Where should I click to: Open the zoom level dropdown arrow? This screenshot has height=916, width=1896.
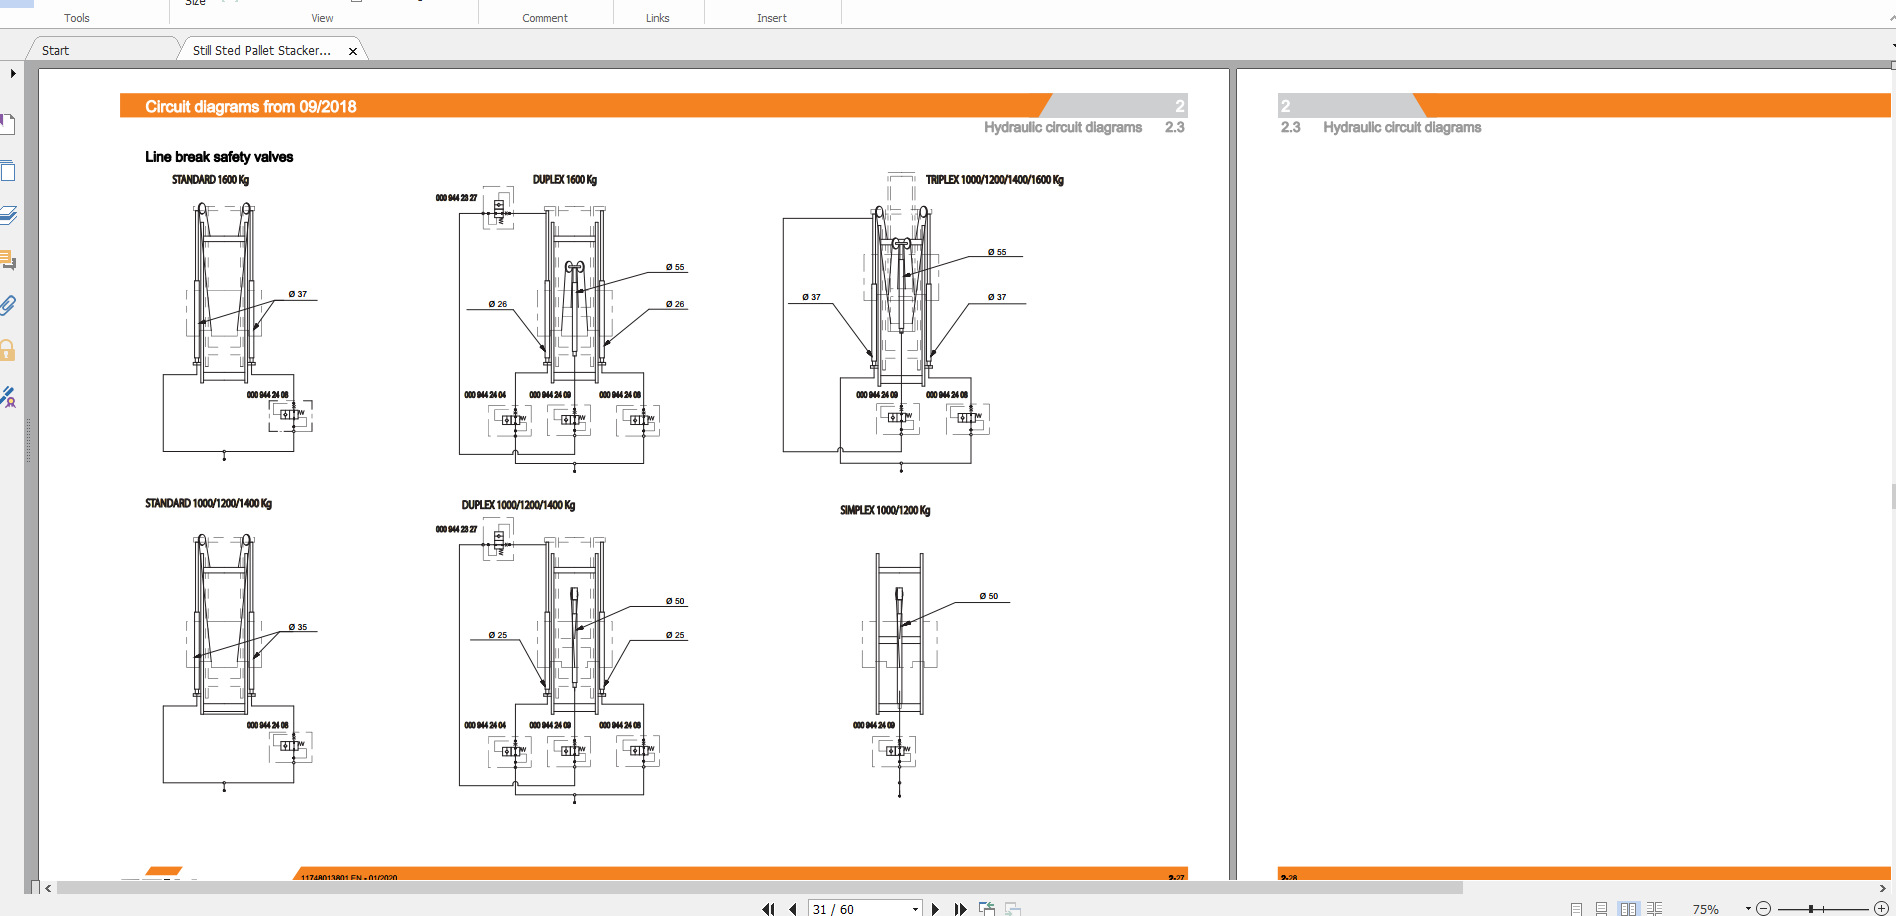click(1748, 909)
